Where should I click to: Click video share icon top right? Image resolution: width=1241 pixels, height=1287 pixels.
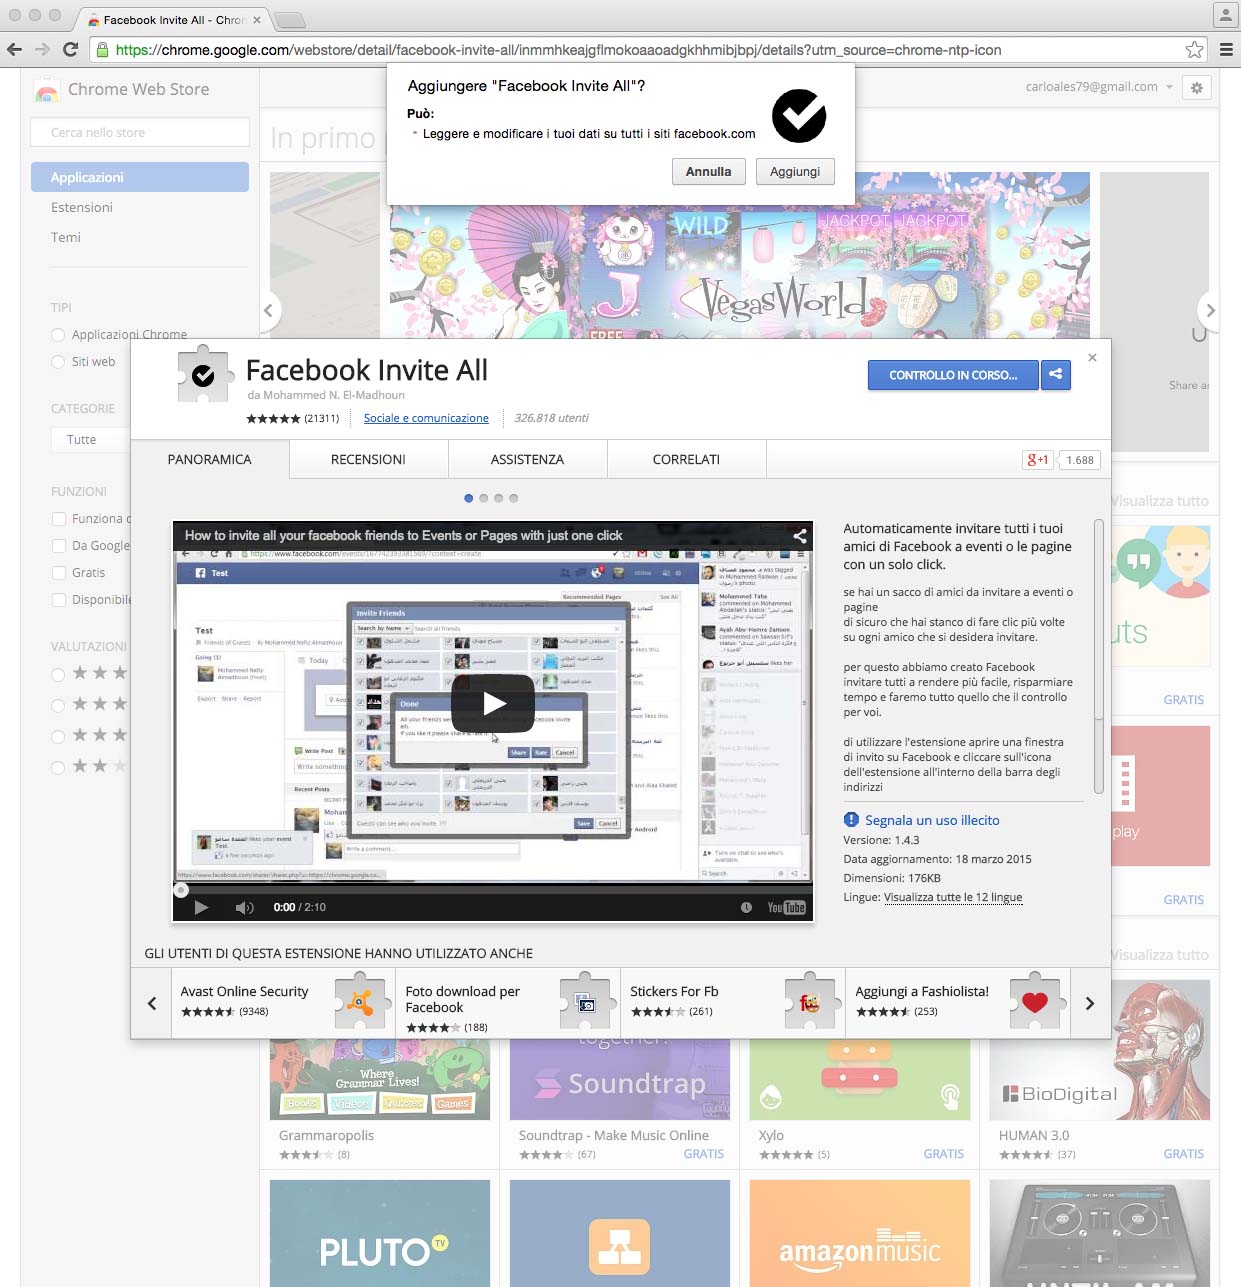[x=800, y=536]
